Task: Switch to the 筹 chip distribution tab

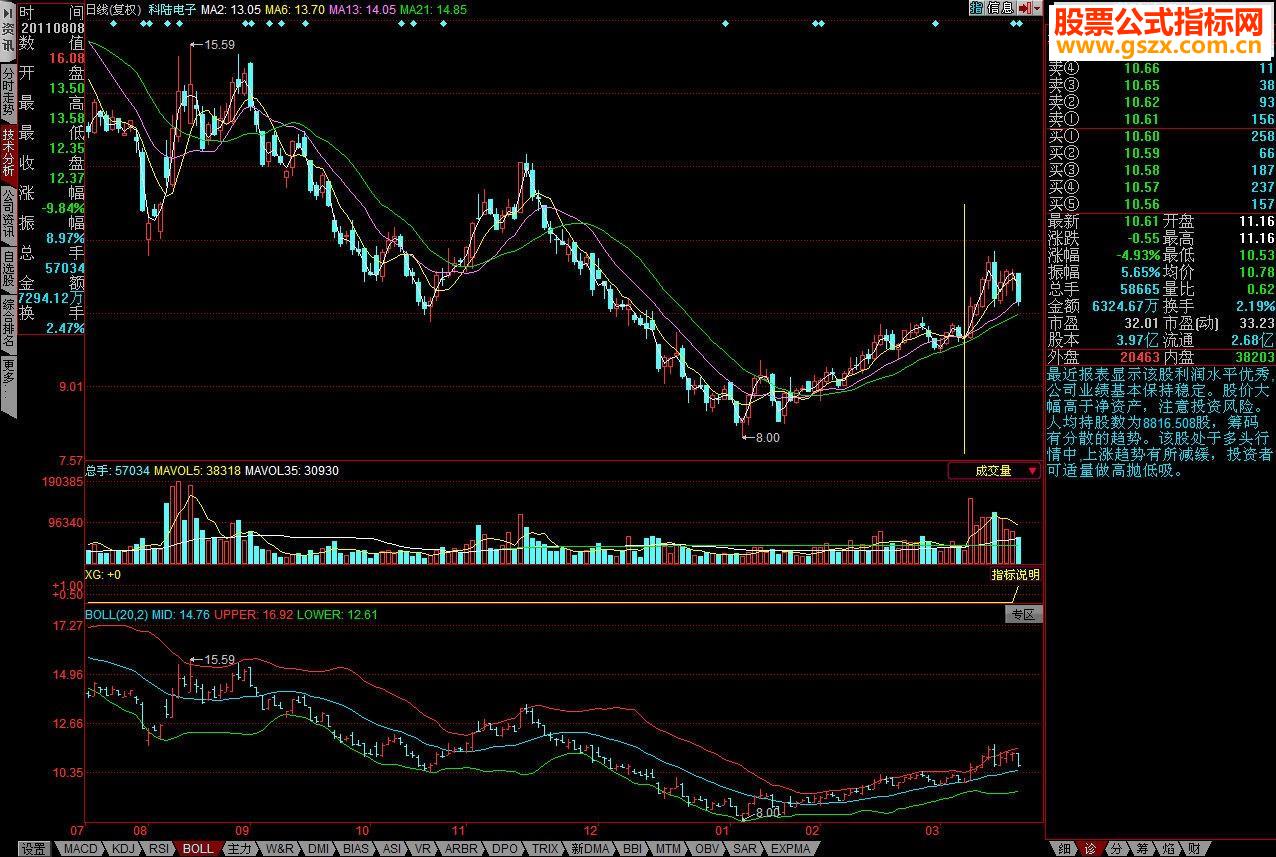Action: click(x=1142, y=849)
